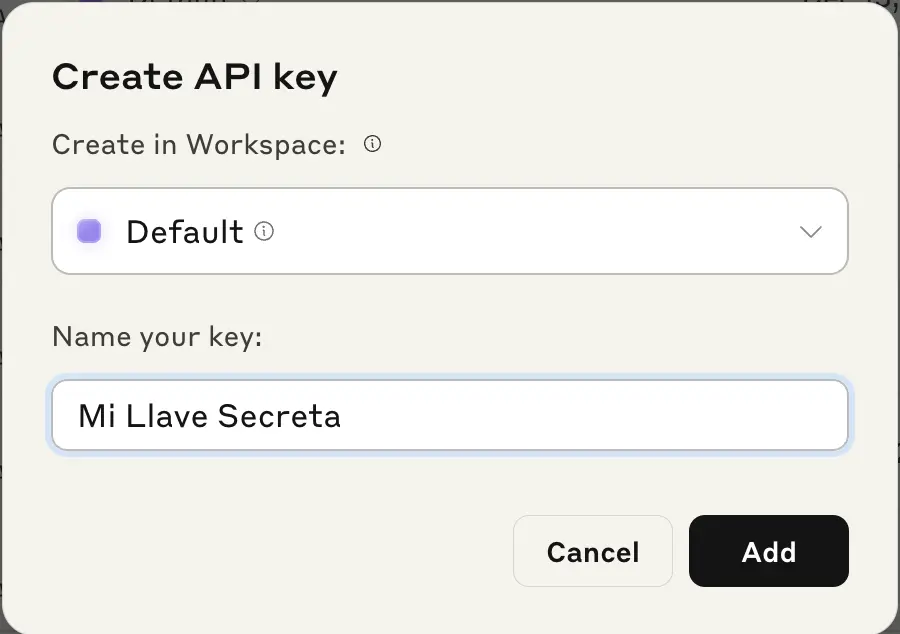Viewport: 900px width, 634px height.
Task: Click blank dialog area left of Cancel
Action: click(280, 551)
